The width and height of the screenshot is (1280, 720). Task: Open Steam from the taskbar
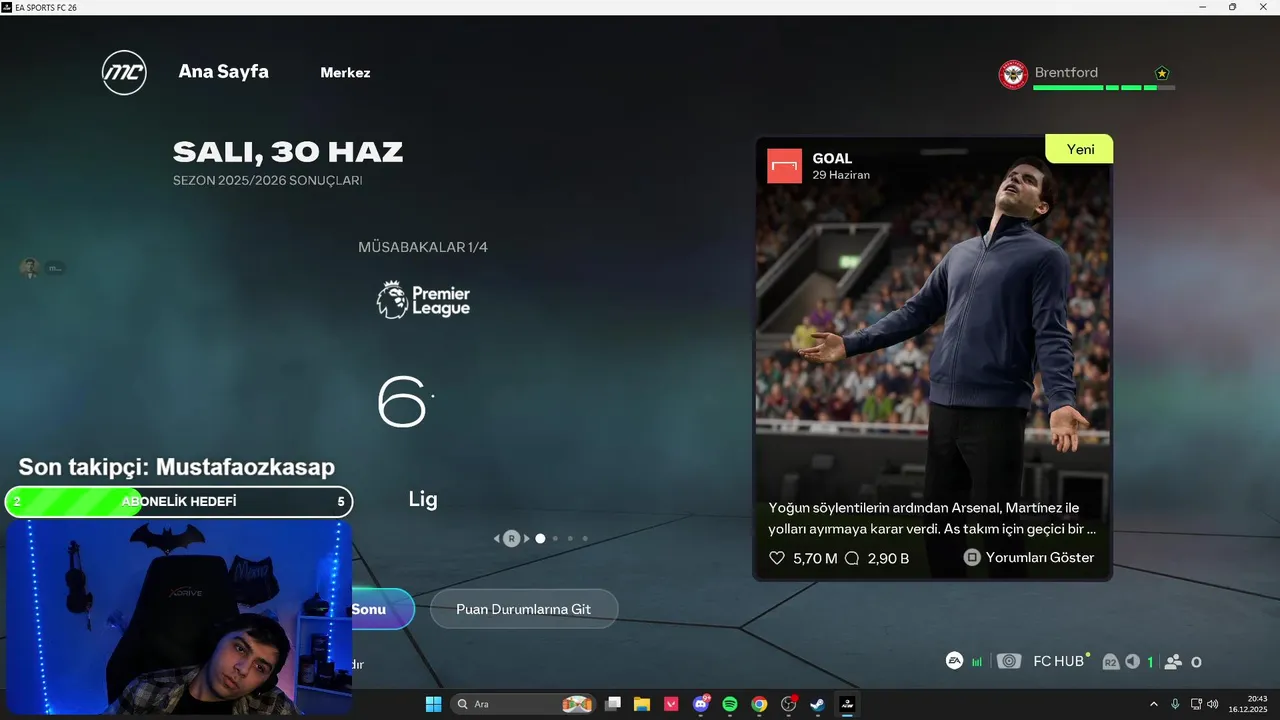818,704
